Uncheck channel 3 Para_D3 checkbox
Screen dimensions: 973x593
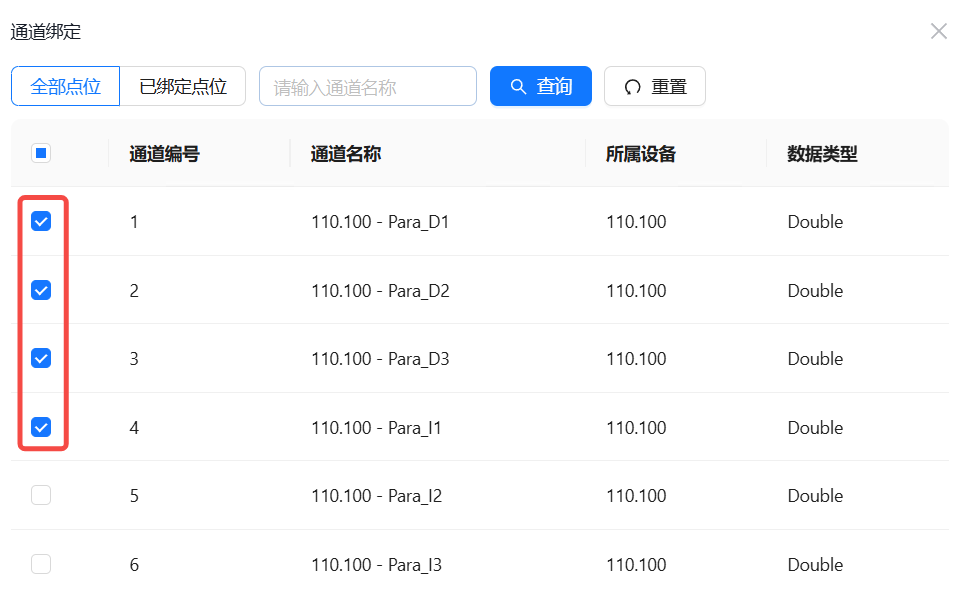coord(41,358)
